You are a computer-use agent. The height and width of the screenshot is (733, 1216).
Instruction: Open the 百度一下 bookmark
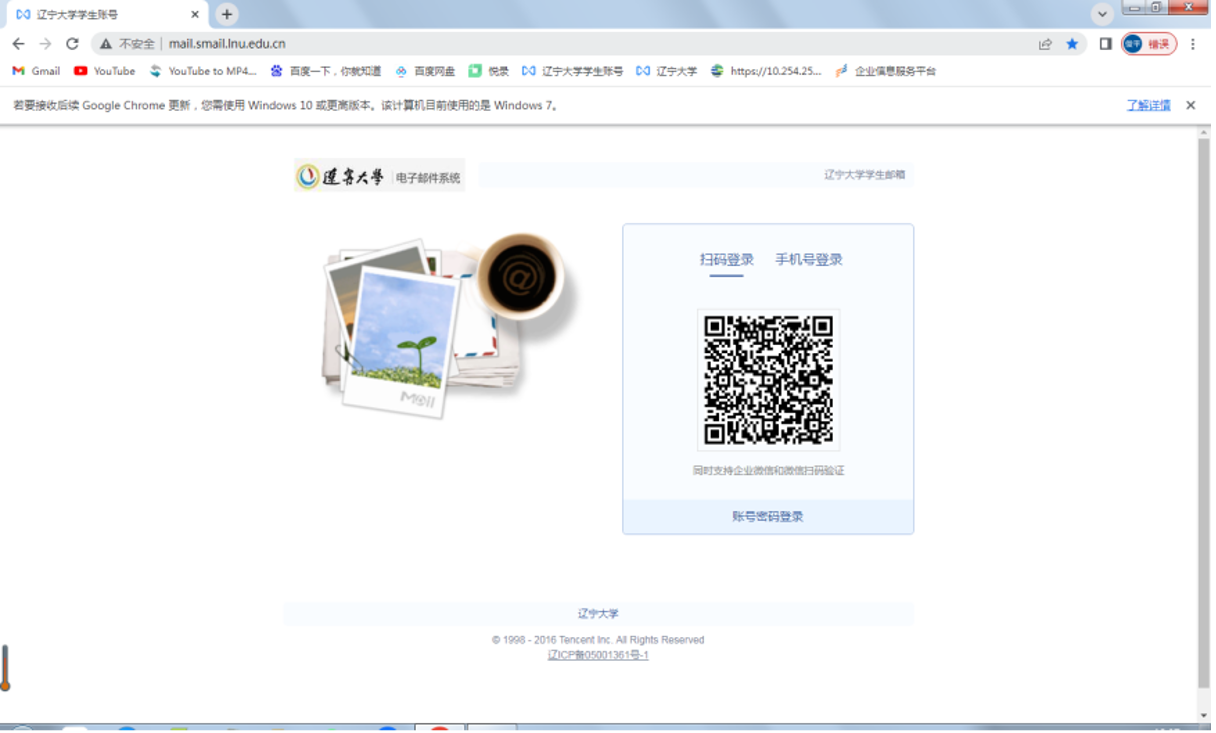coord(326,71)
